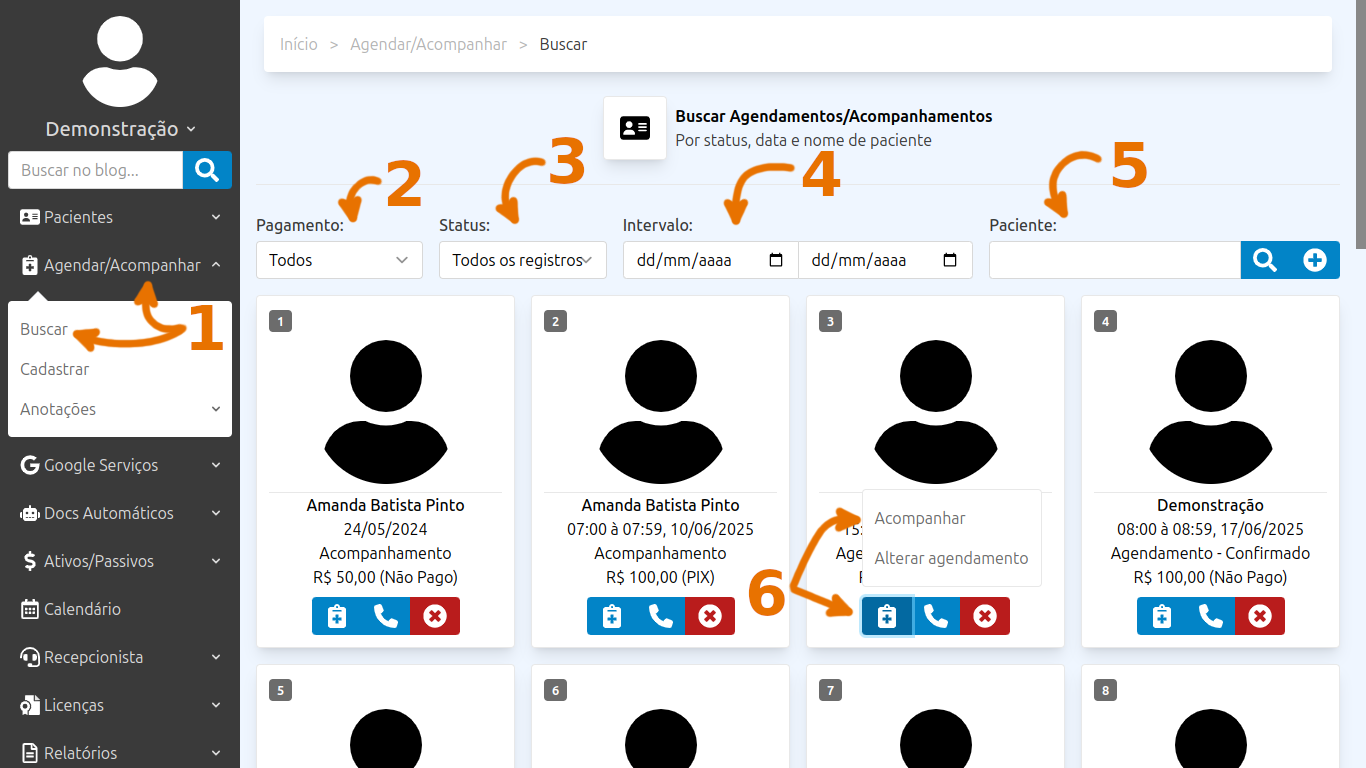The width and height of the screenshot is (1366, 768).
Task: Select Acompanhar from popup menu
Action: pos(920,518)
